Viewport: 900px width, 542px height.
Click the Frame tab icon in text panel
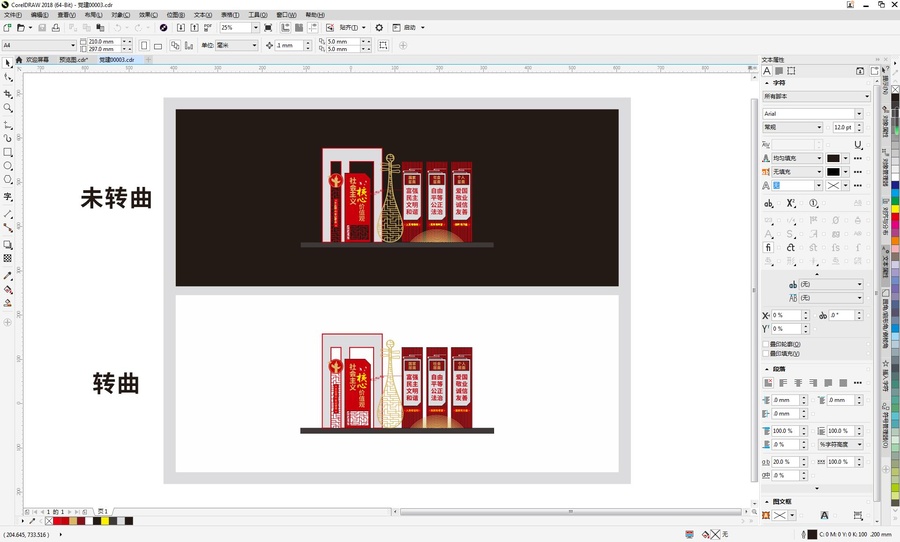coord(792,71)
